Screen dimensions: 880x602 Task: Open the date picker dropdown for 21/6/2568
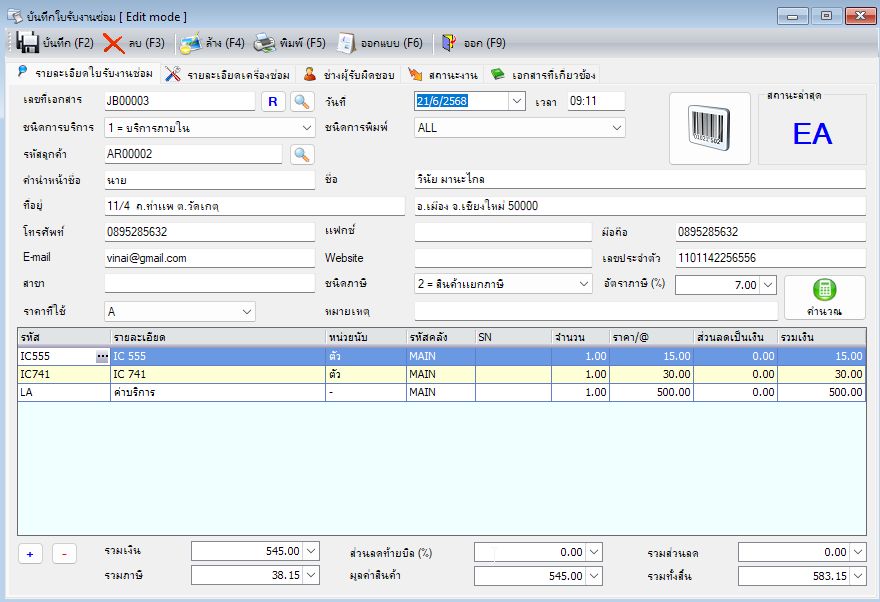click(x=517, y=102)
